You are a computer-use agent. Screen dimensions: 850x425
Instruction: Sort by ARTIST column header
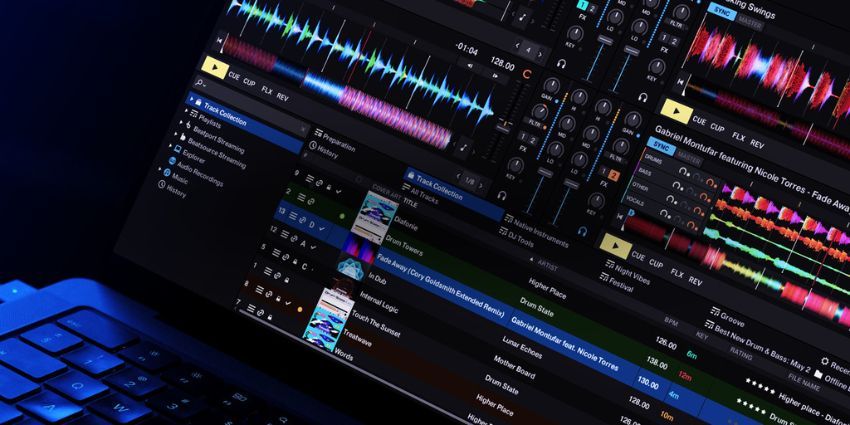[548, 264]
